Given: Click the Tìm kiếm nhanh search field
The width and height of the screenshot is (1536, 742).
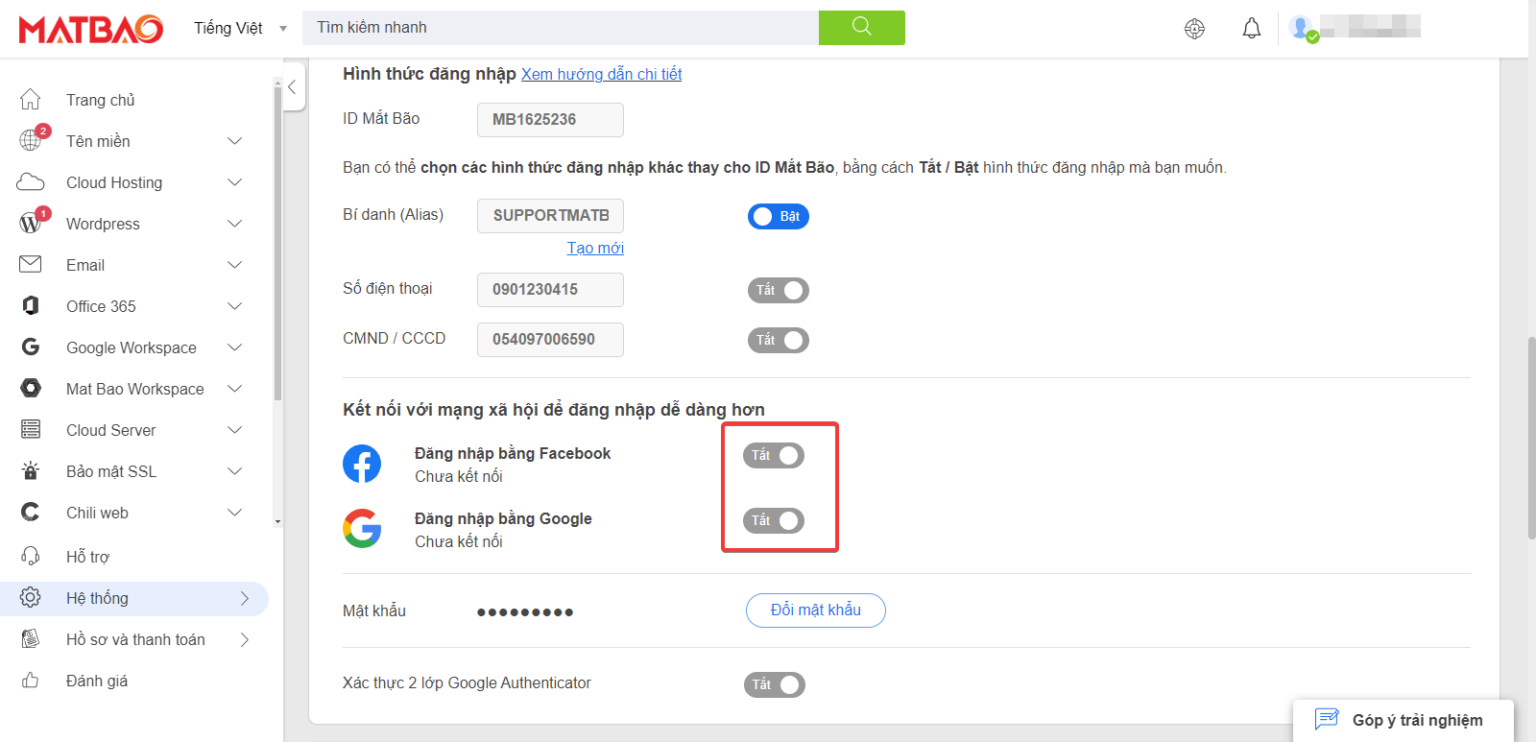Looking at the screenshot, I should tap(560, 27).
